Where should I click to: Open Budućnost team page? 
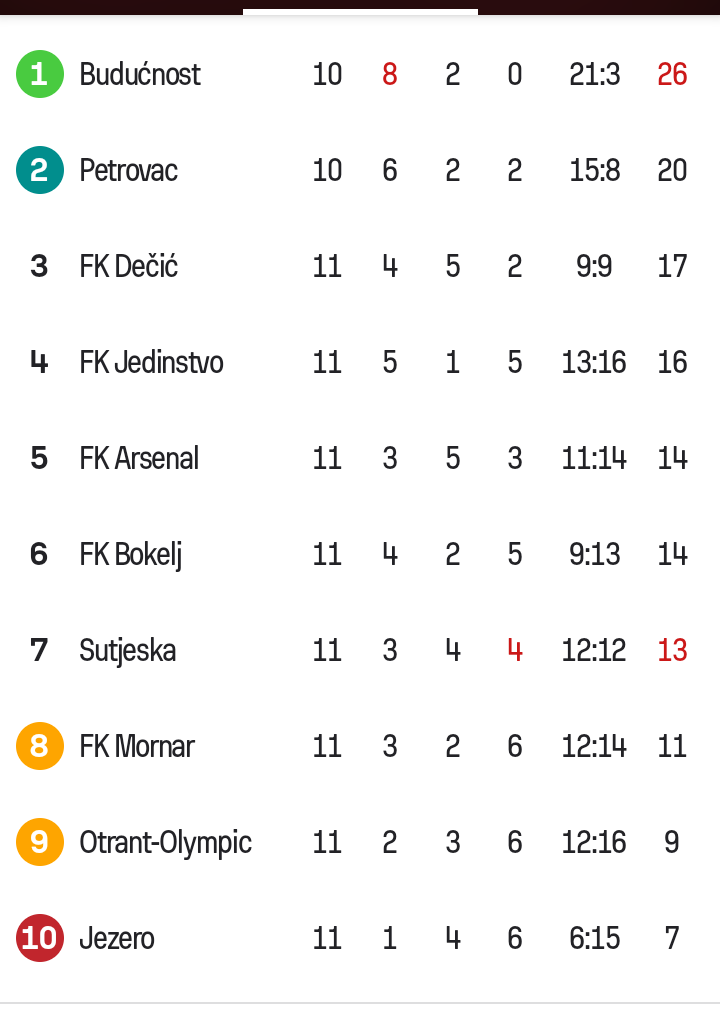pos(140,74)
